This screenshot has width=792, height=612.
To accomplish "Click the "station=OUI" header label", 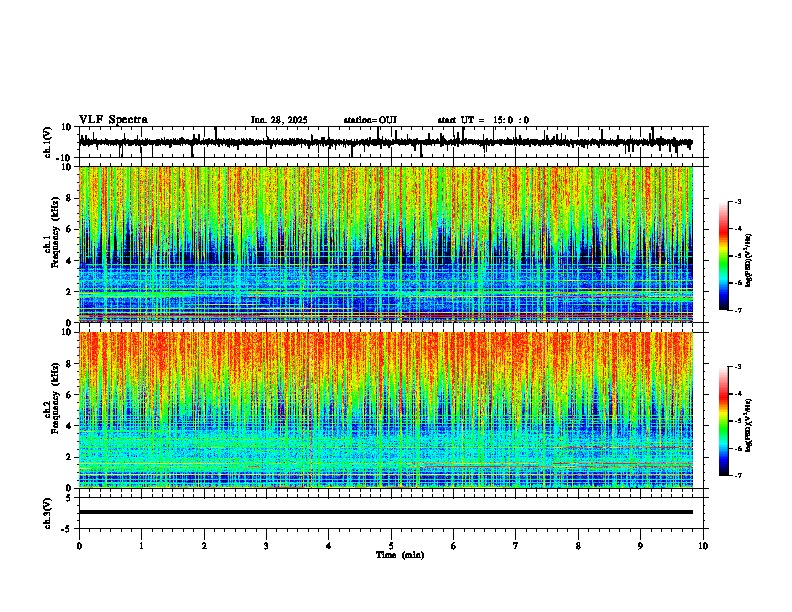I will tap(370, 120).
